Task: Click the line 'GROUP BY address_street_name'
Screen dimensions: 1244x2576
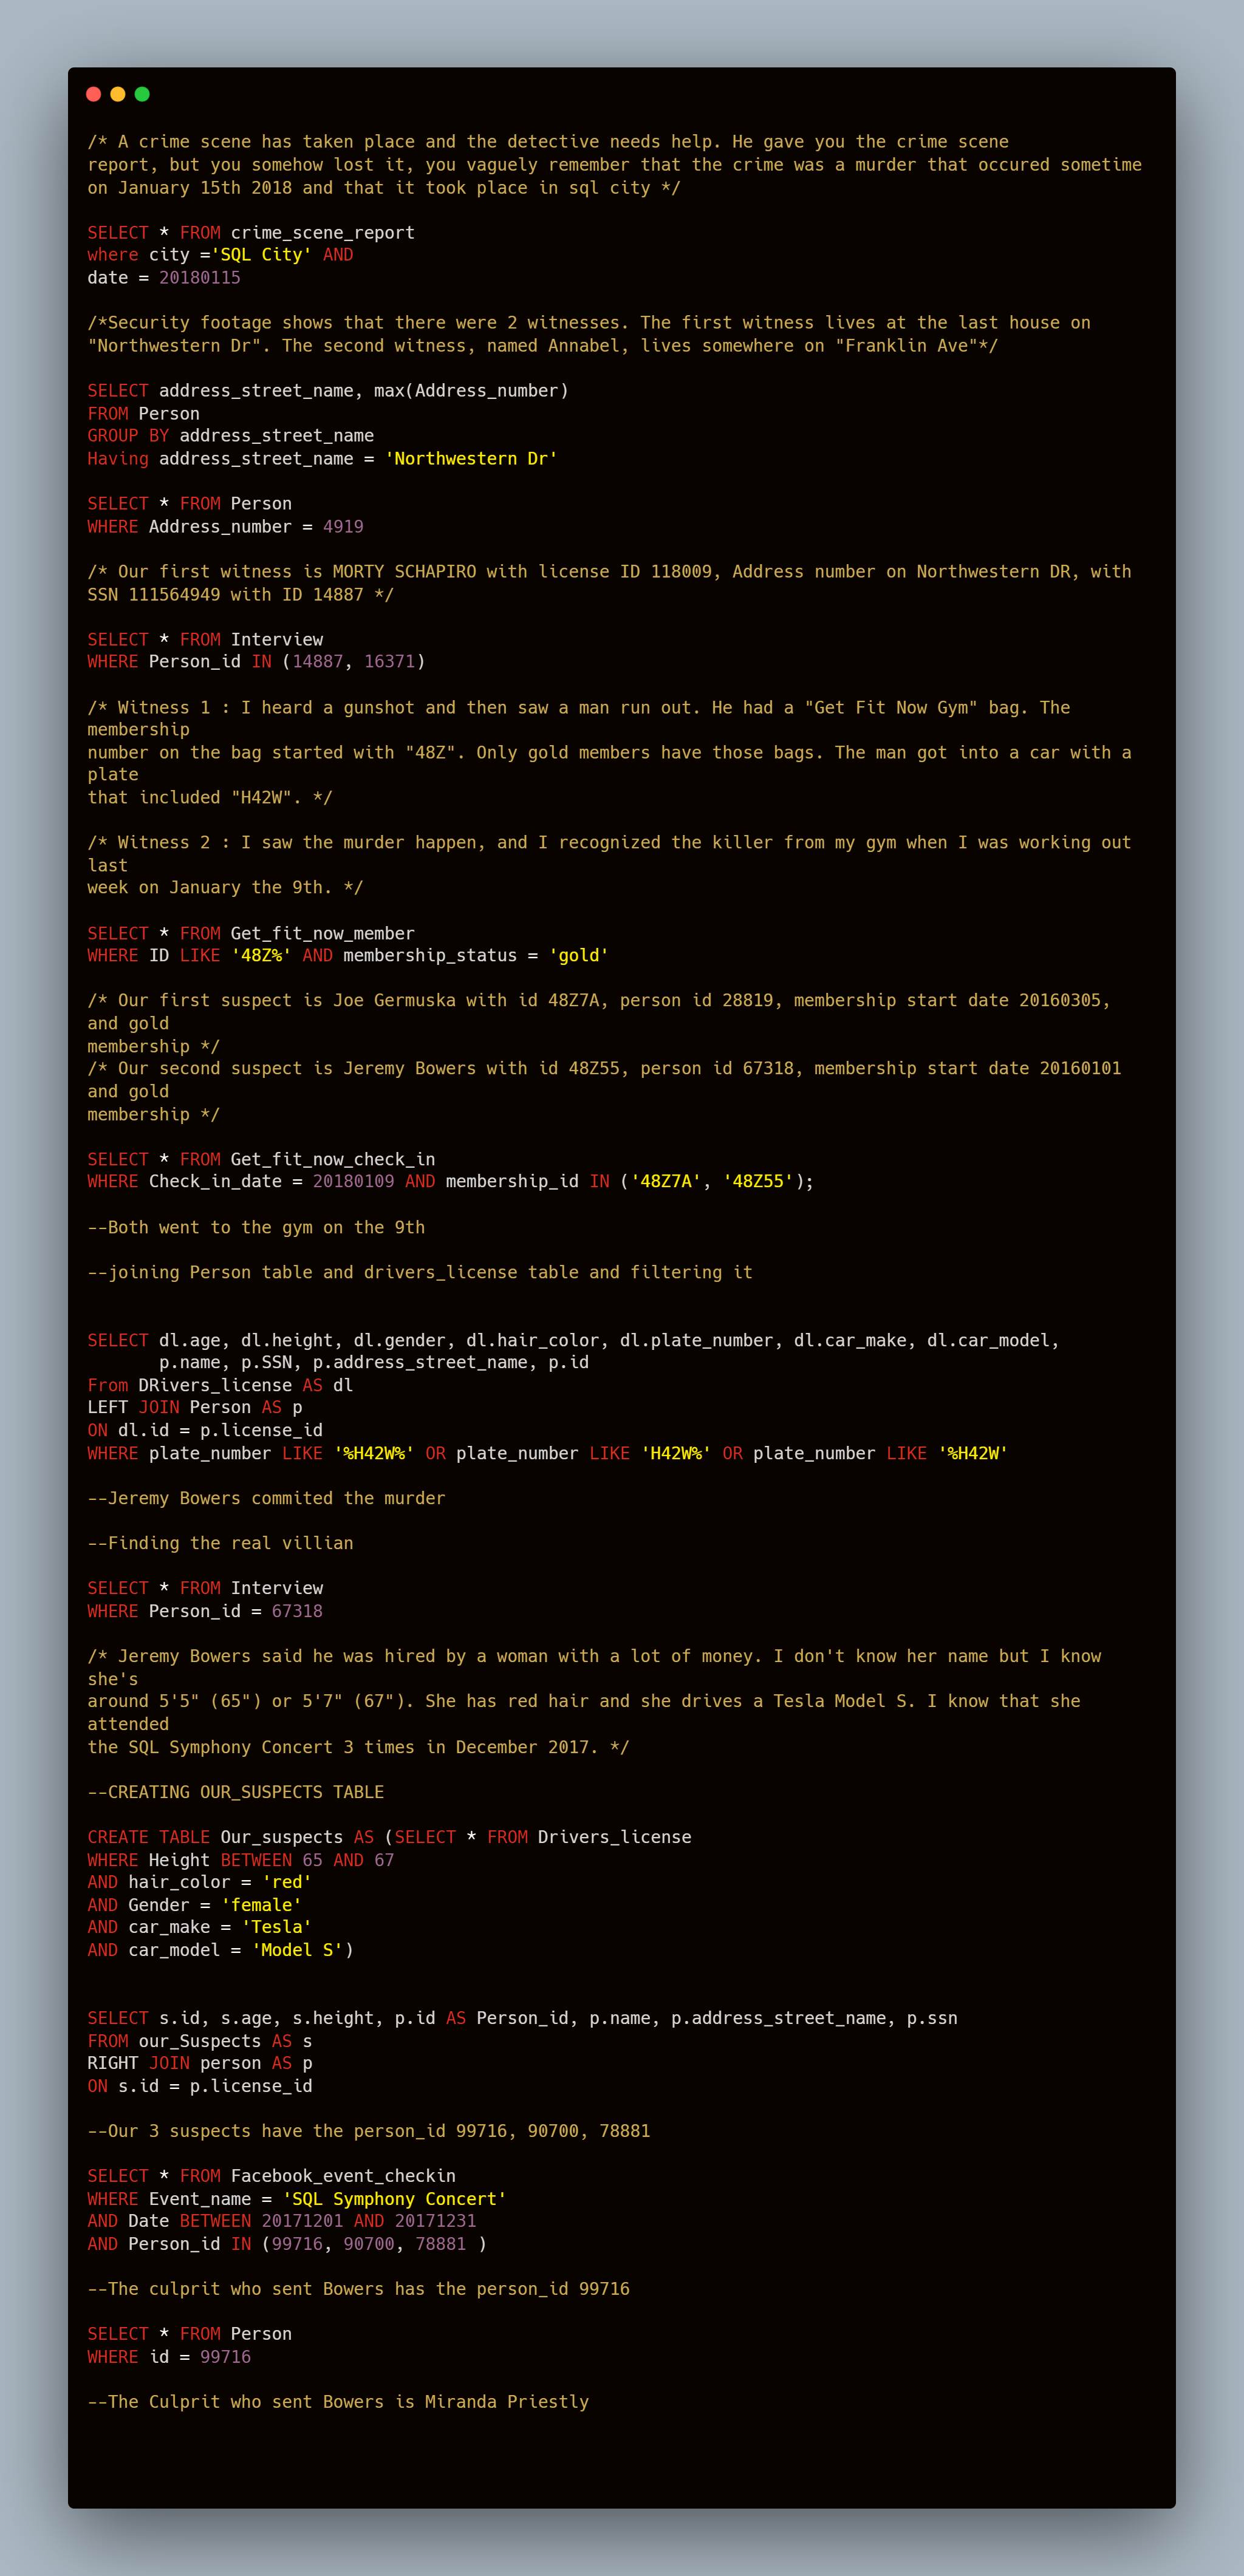Action: point(231,435)
